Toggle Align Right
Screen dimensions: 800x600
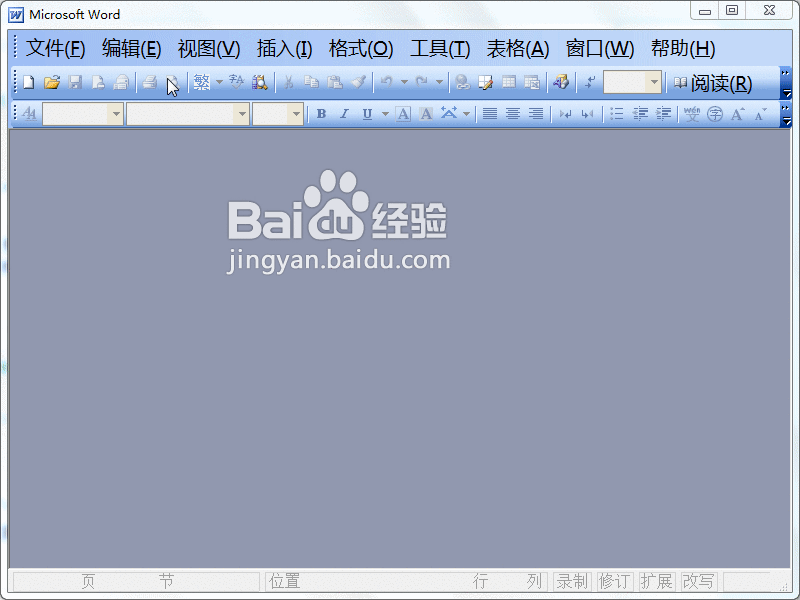coord(536,113)
